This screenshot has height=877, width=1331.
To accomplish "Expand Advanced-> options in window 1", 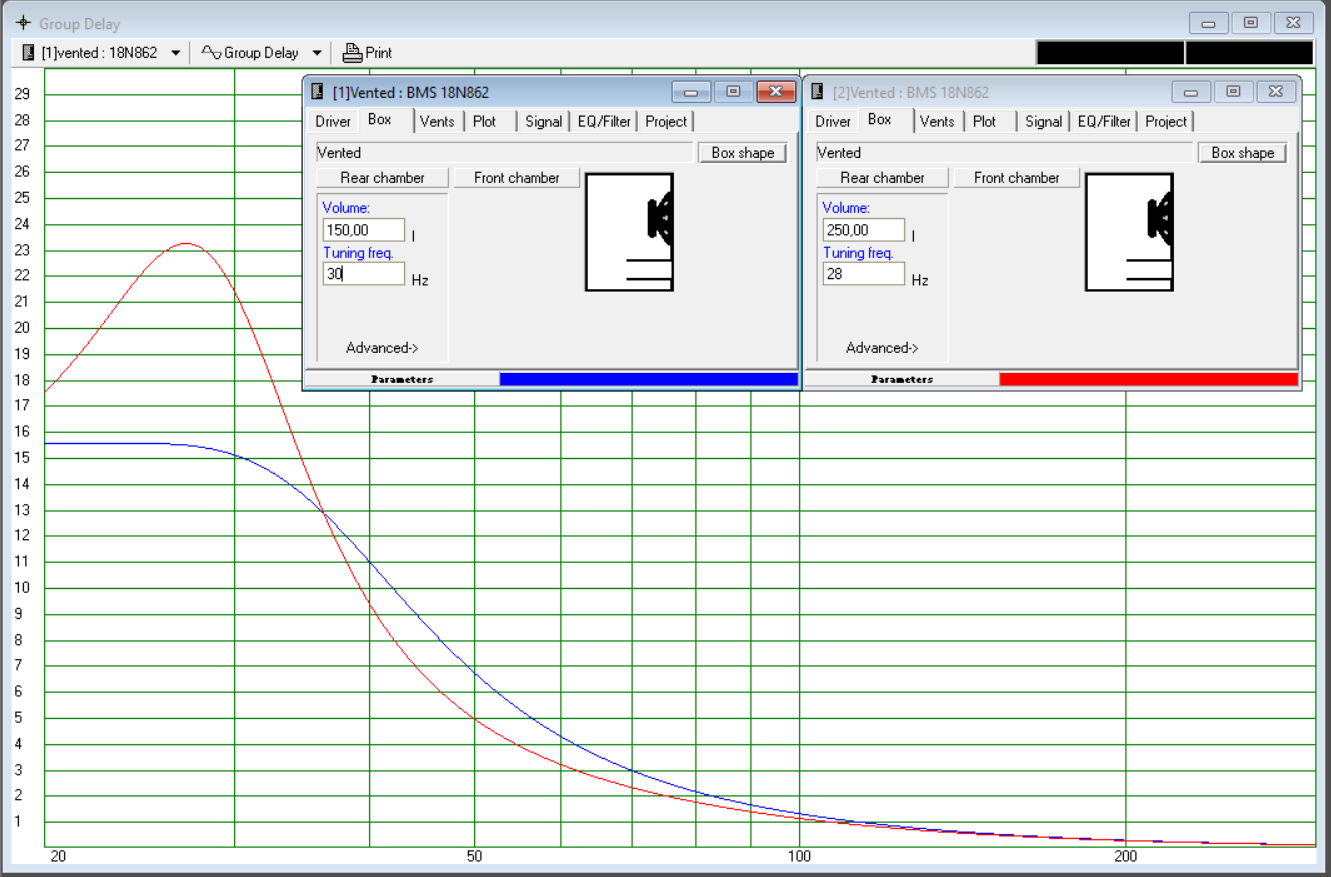I will [382, 348].
